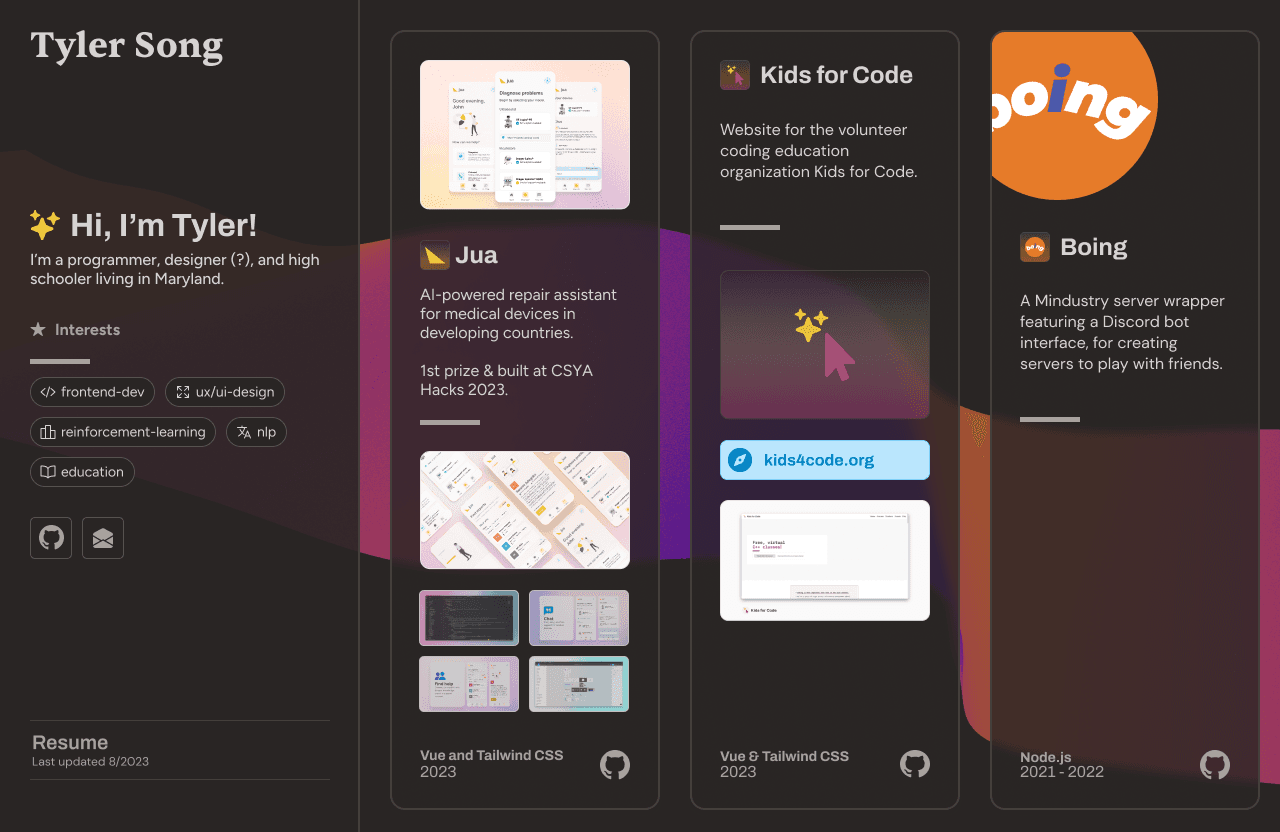Open the Jua tilted screens collage image
Viewport: 1280px width, 832px height.
tap(525, 510)
